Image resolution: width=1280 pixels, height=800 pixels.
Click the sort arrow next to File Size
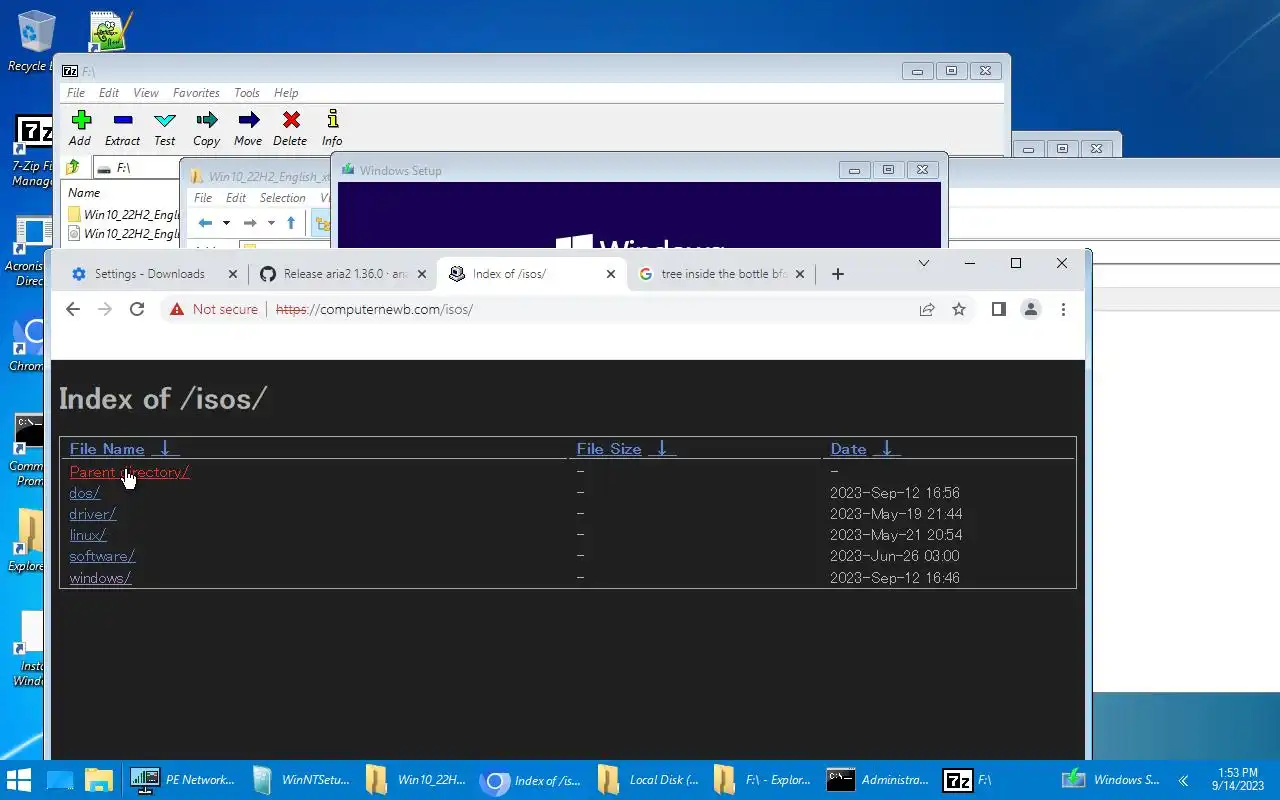tap(662, 449)
